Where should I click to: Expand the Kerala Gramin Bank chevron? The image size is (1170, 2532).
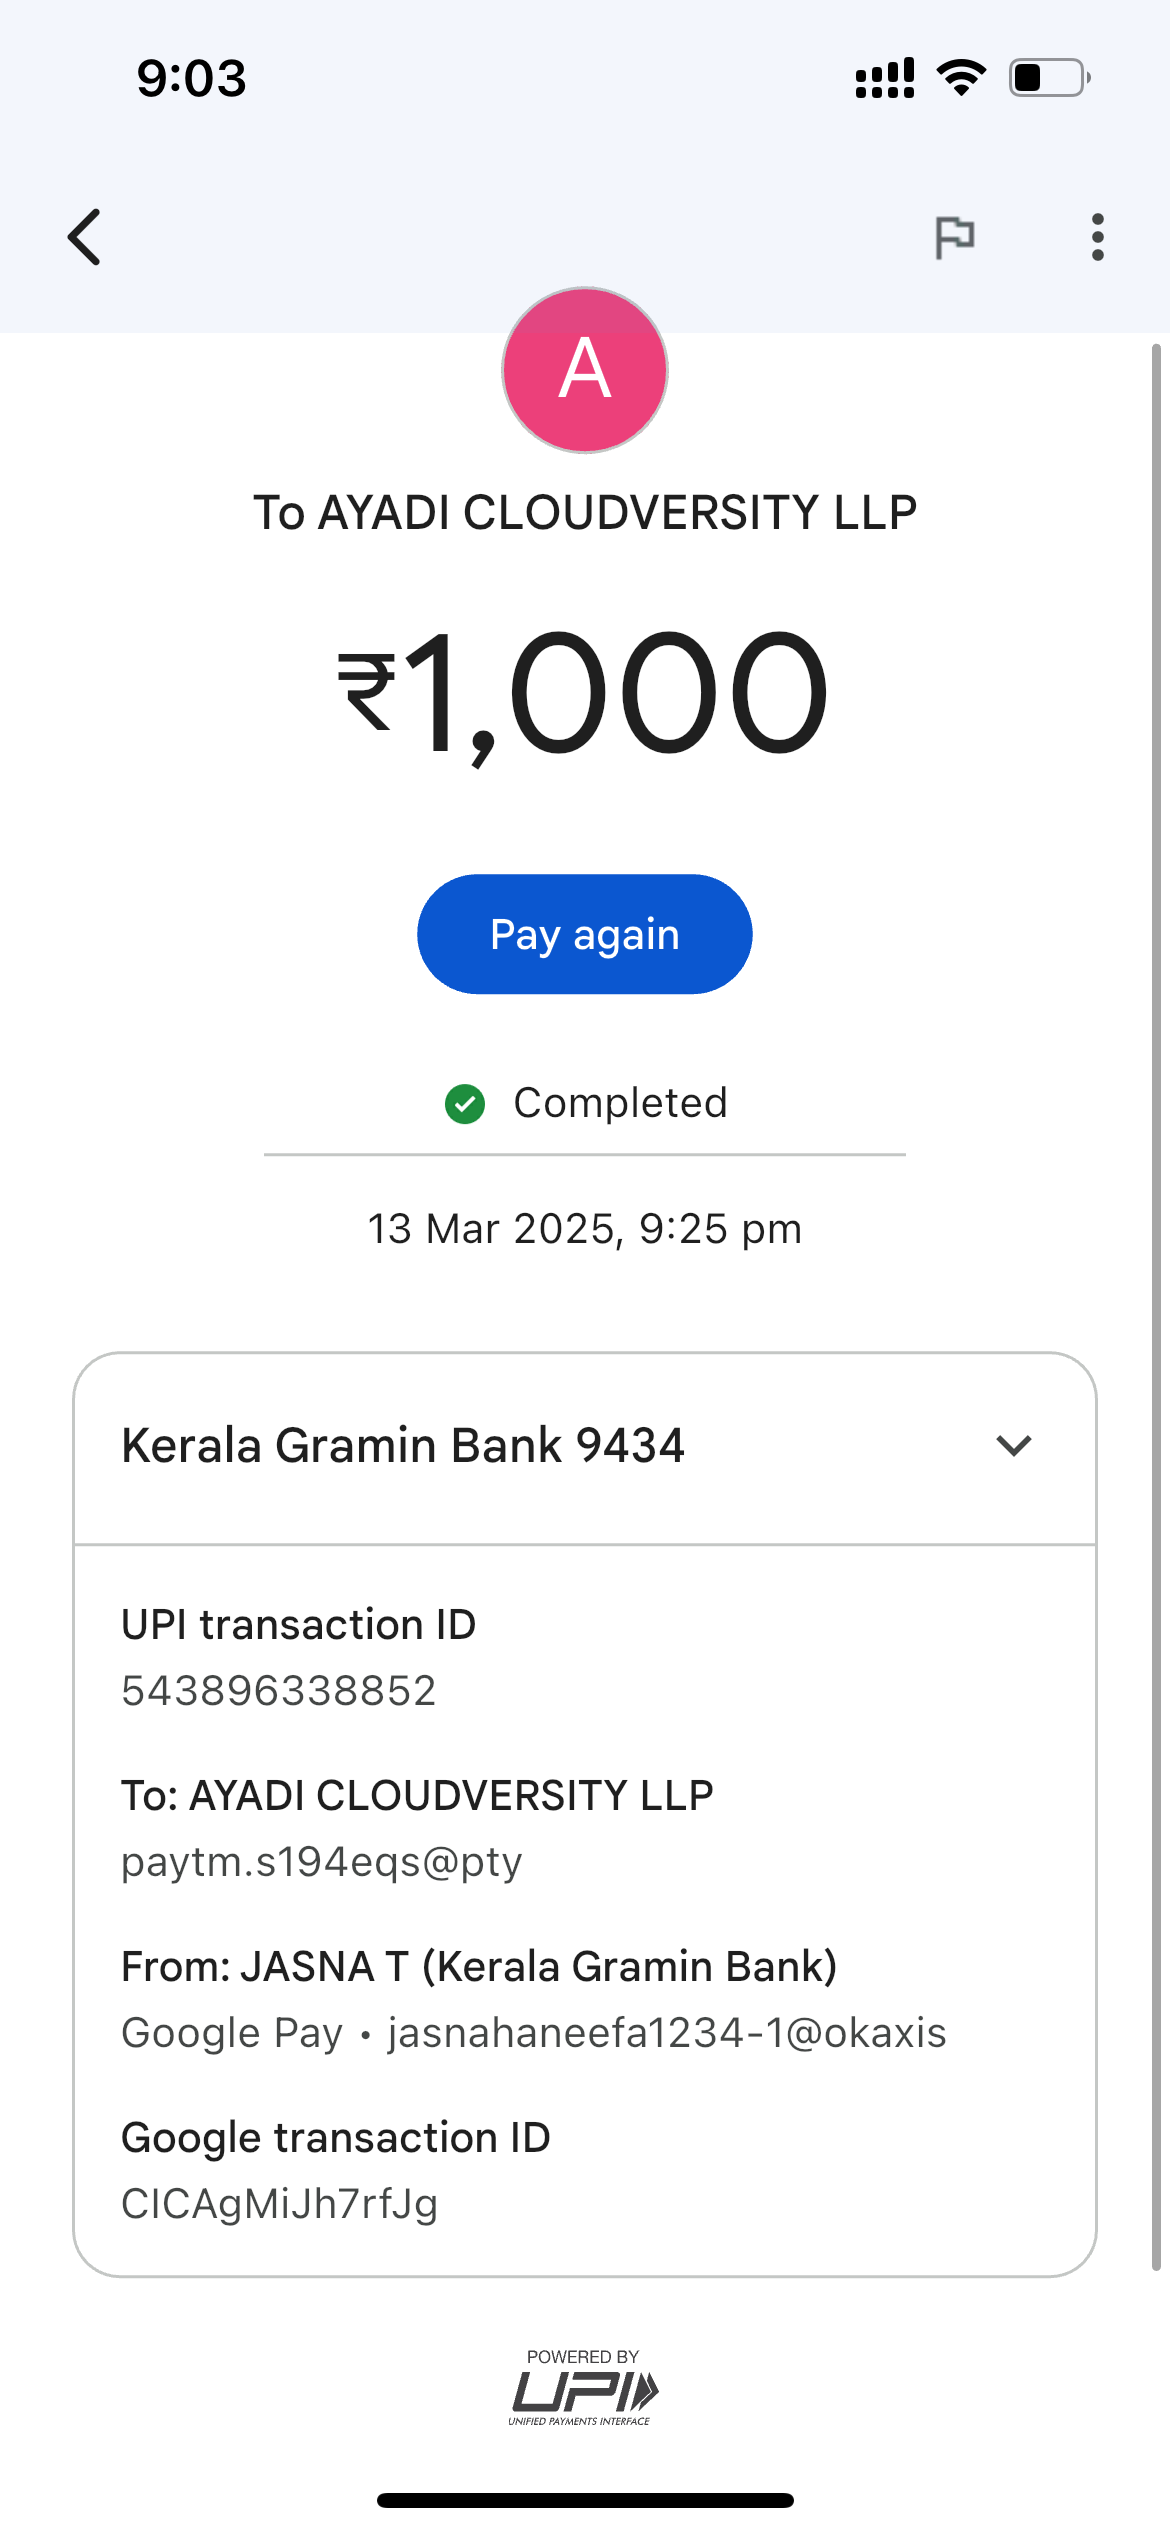point(1014,1446)
